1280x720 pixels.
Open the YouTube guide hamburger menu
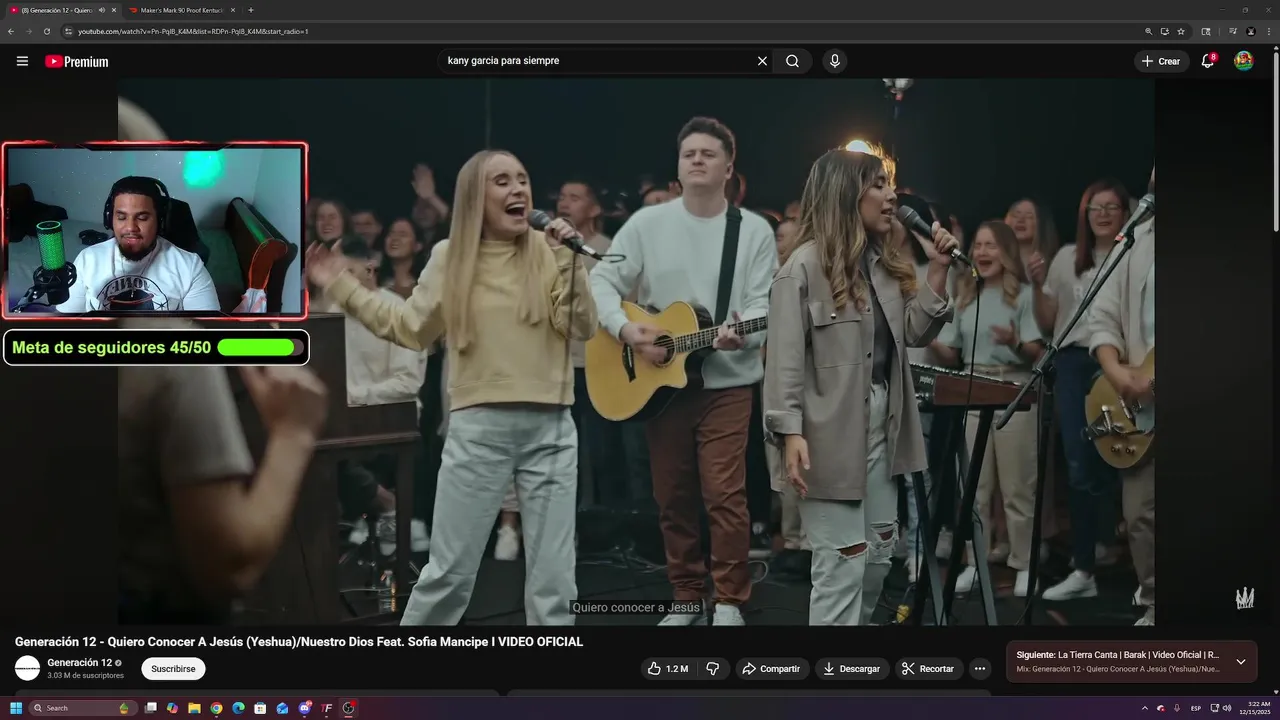pos(22,61)
